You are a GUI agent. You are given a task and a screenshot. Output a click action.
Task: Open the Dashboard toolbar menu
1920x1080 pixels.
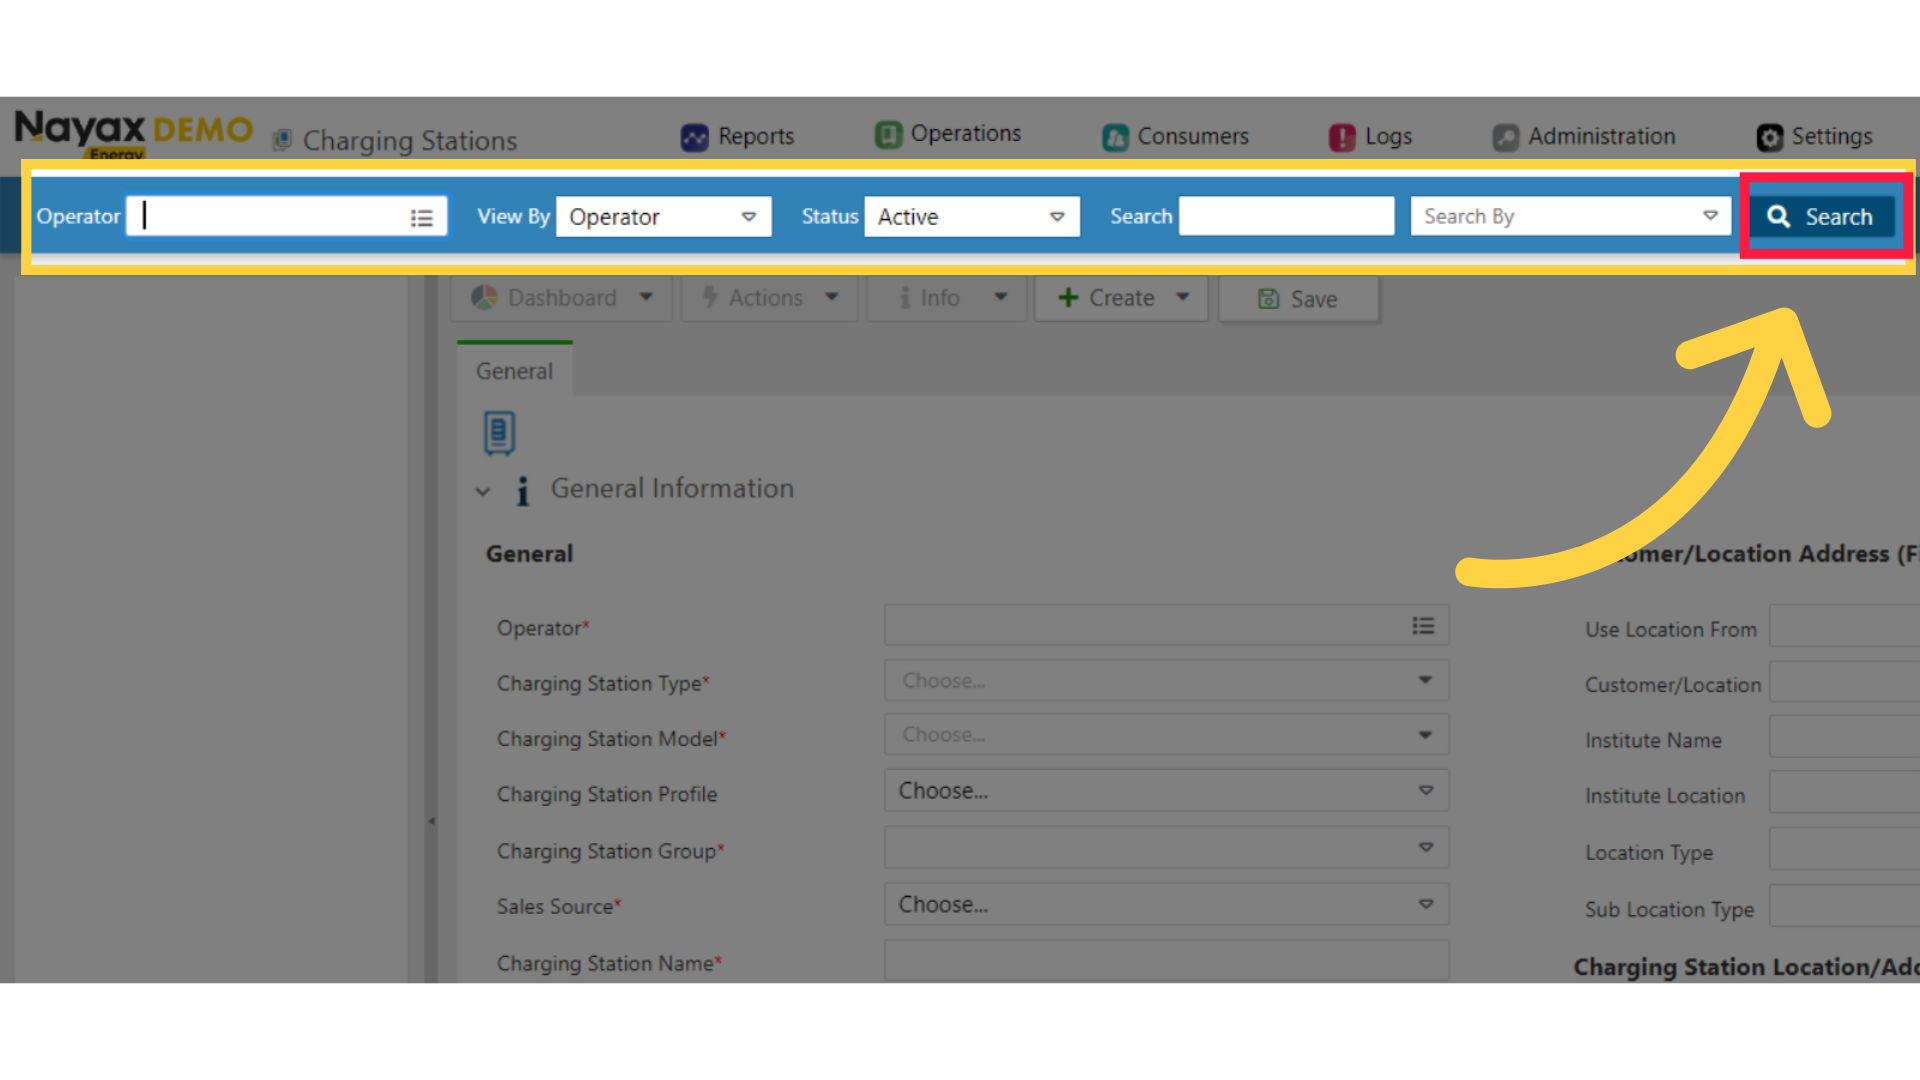(562, 298)
